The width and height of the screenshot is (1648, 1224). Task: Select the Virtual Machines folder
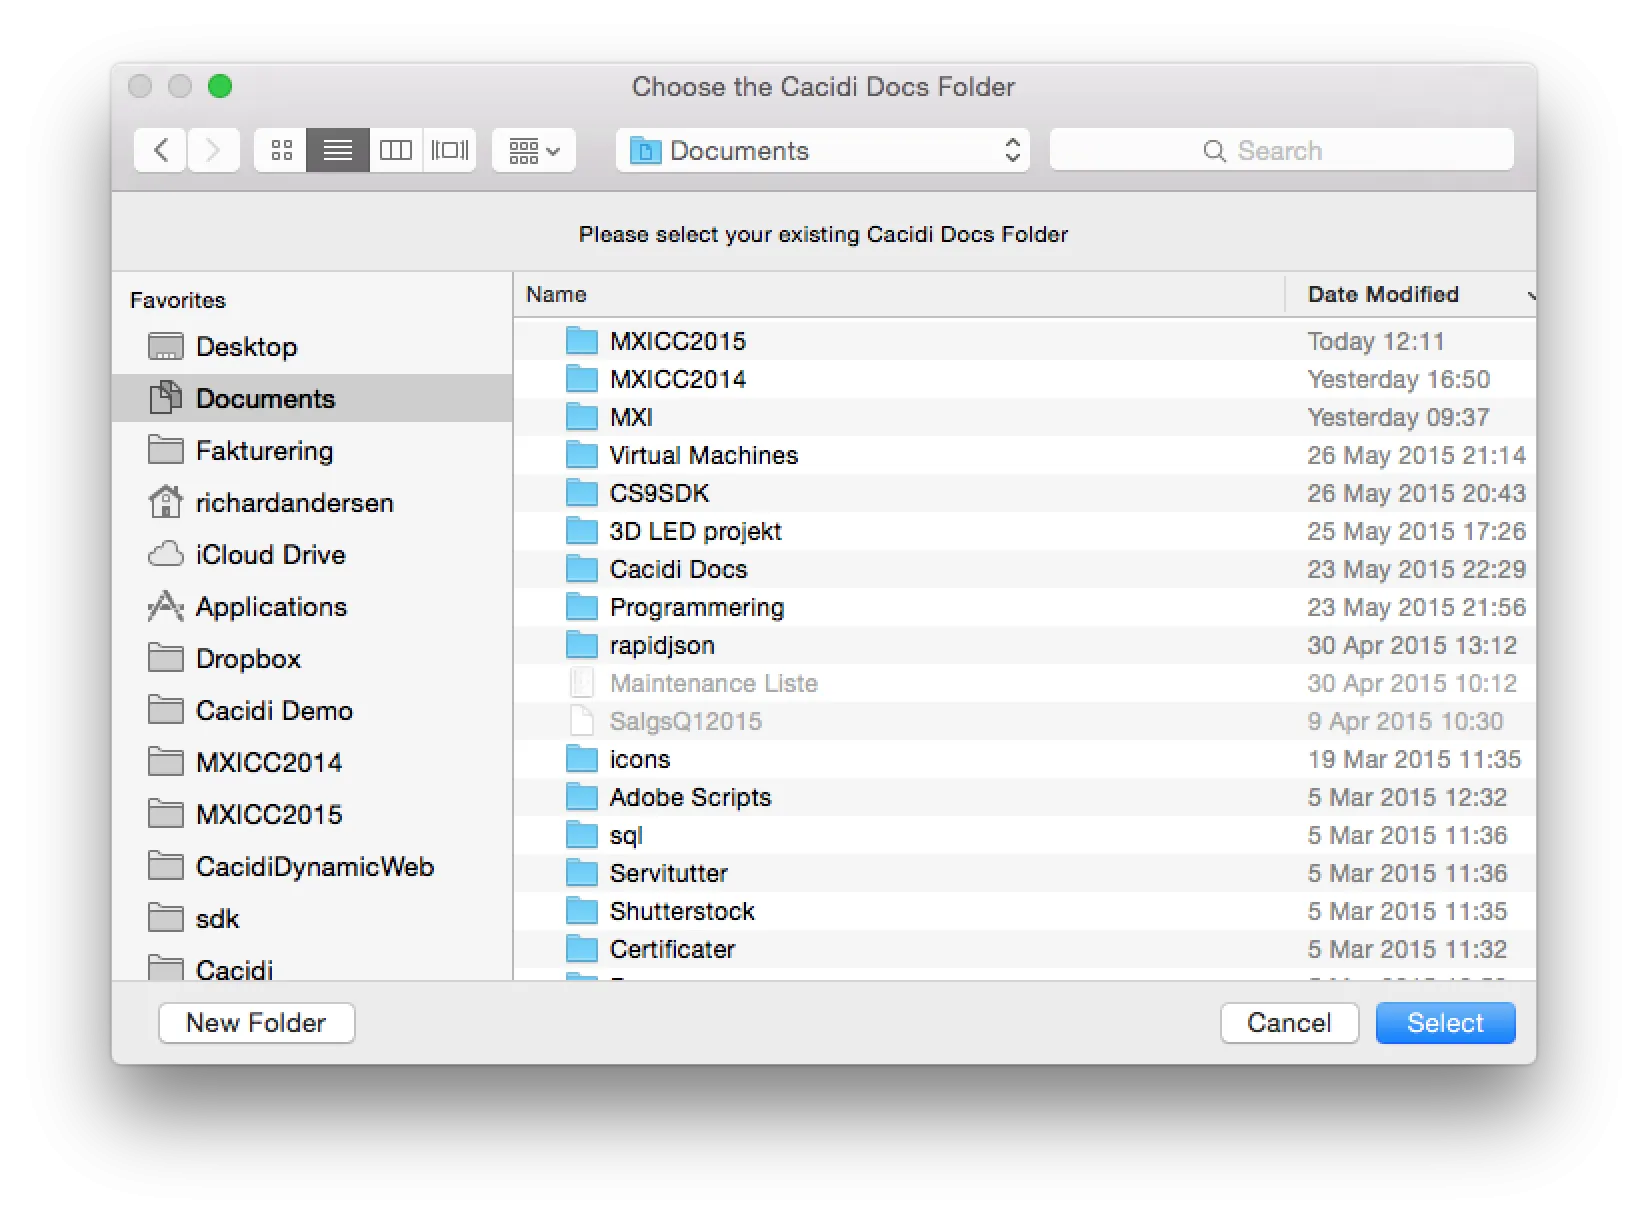click(703, 455)
